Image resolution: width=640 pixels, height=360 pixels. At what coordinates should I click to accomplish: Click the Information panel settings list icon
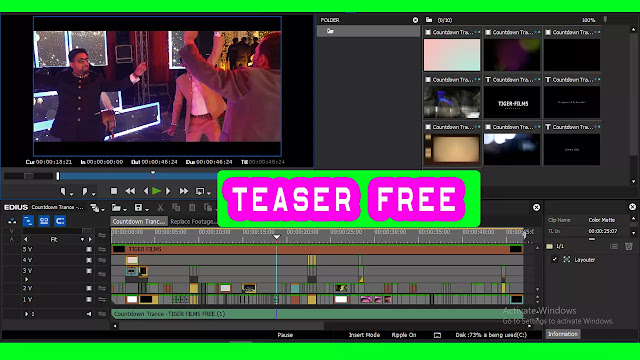tap(614, 247)
